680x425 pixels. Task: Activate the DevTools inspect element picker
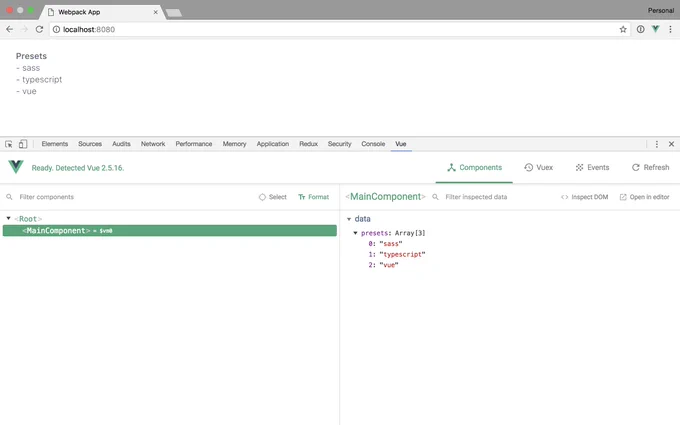tap(9, 144)
